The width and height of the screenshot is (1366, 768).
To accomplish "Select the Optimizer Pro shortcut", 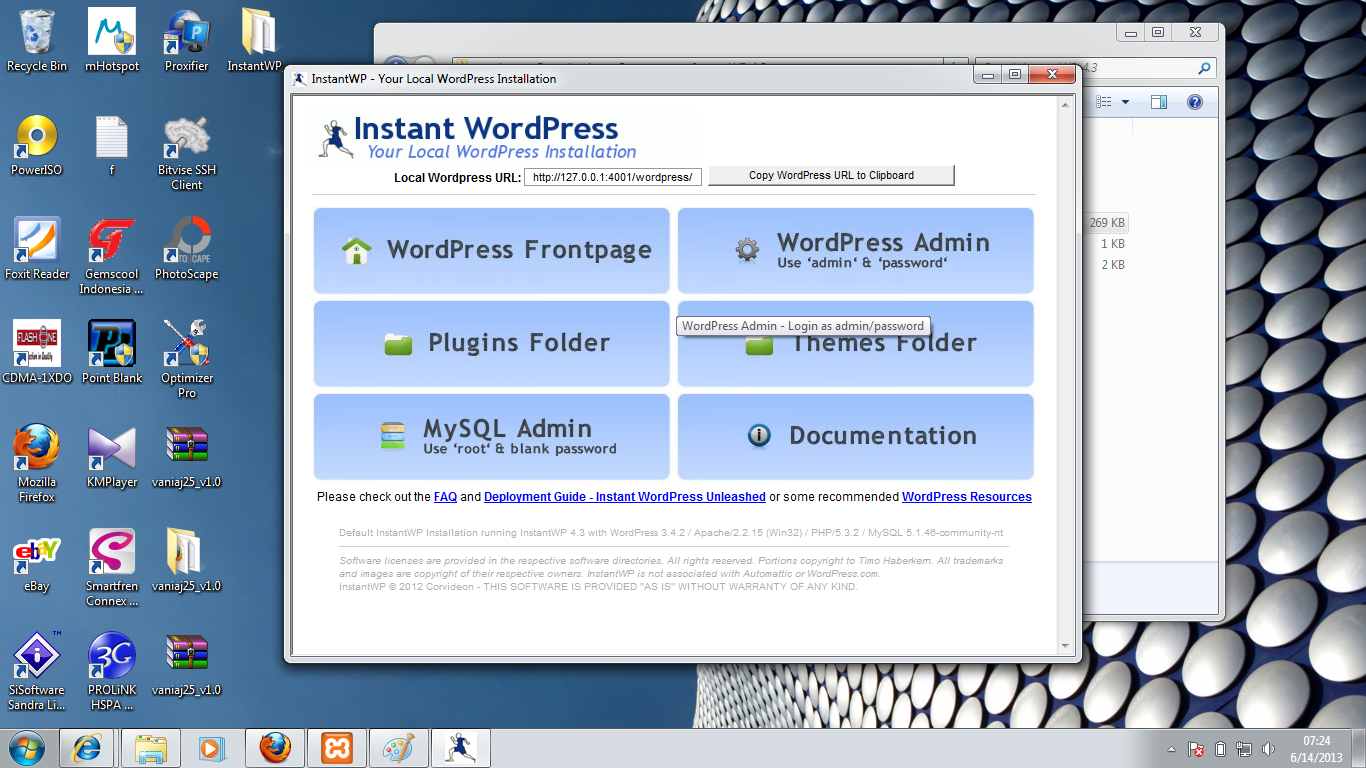I will pyautogui.click(x=187, y=360).
